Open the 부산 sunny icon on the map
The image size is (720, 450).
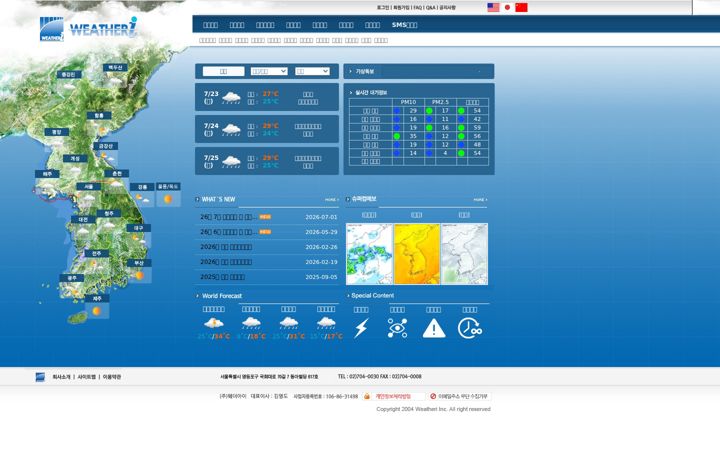coord(139,275)
